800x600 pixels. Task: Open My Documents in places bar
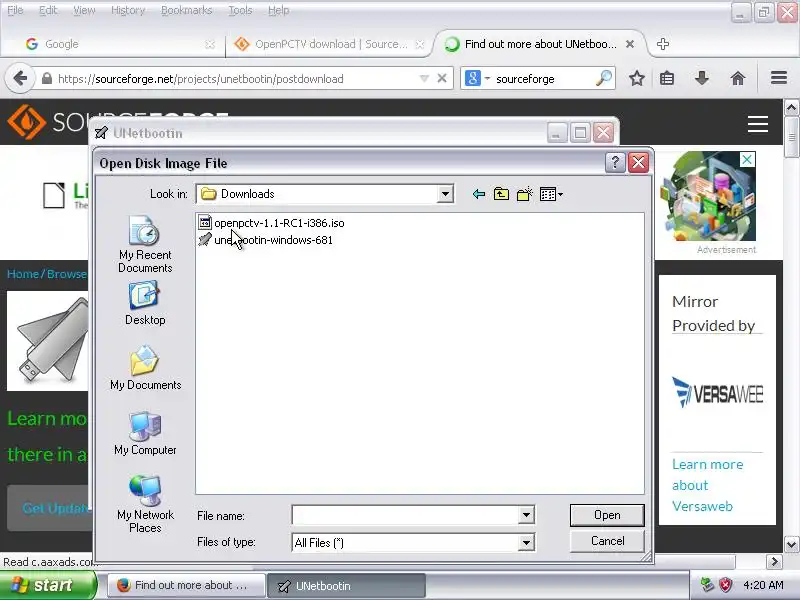145,368
